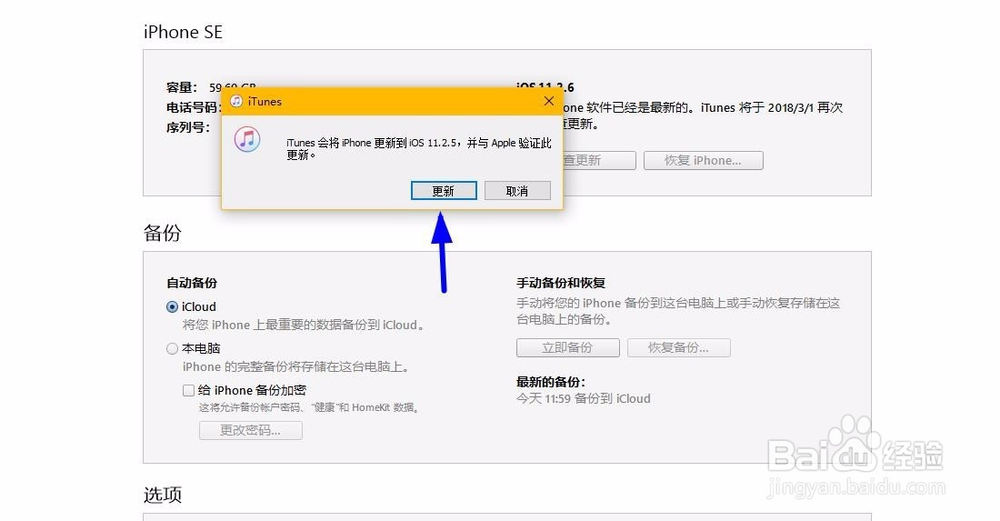This screenshot has height=521, width=1000.
Task: Click the iTunes 2018/3/1 update status text
Action: point(703,115)
